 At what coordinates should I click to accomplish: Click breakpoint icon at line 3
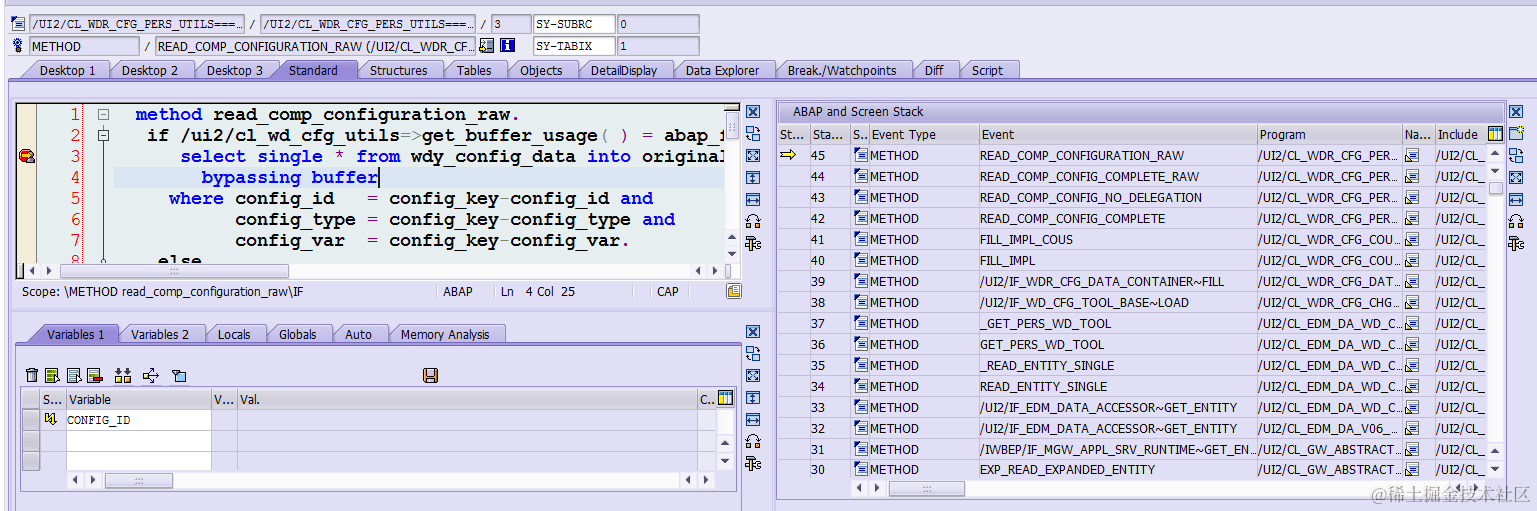coord(27,156)
